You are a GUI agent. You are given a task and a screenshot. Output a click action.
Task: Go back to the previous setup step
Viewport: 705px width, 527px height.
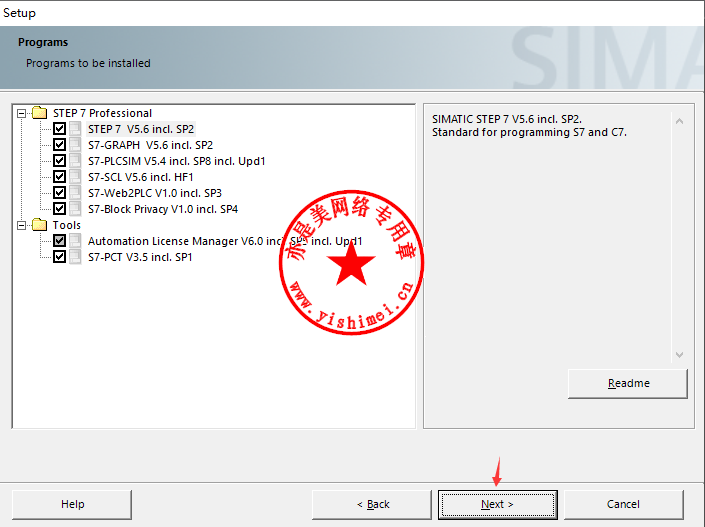[371, 504]
